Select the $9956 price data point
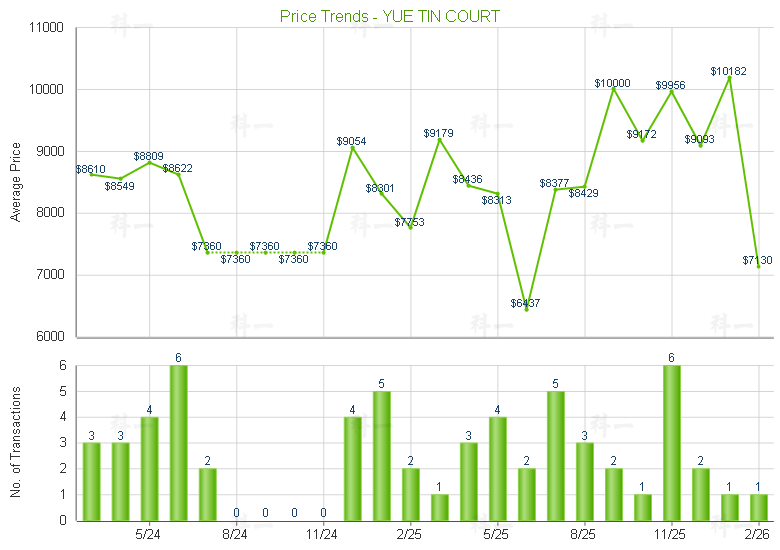Image resolution: width=780 pixels, height=550 pixels. point(671,91)
